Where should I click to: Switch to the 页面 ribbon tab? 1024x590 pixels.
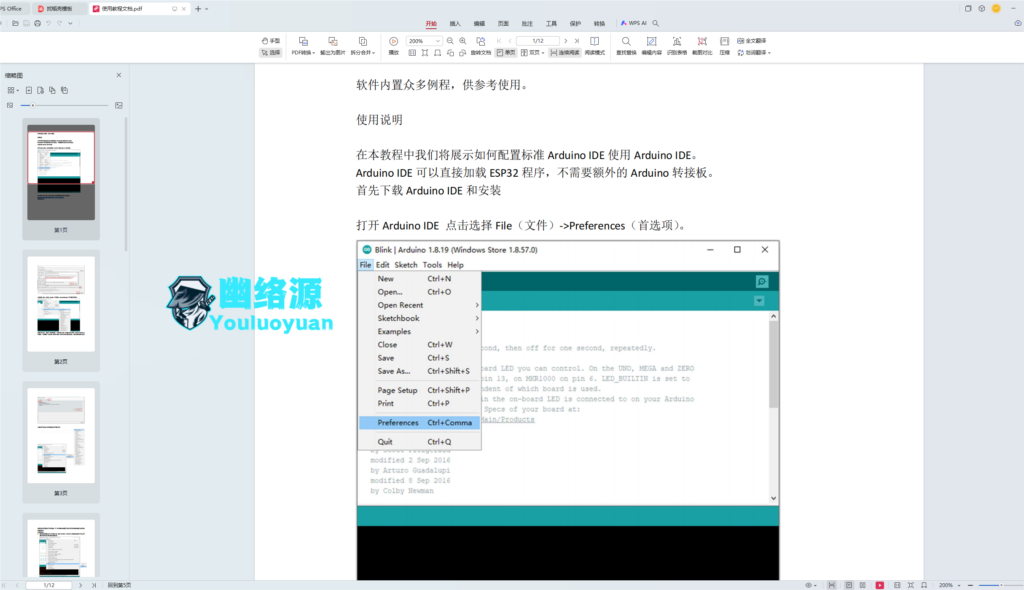tap(503, 24)
